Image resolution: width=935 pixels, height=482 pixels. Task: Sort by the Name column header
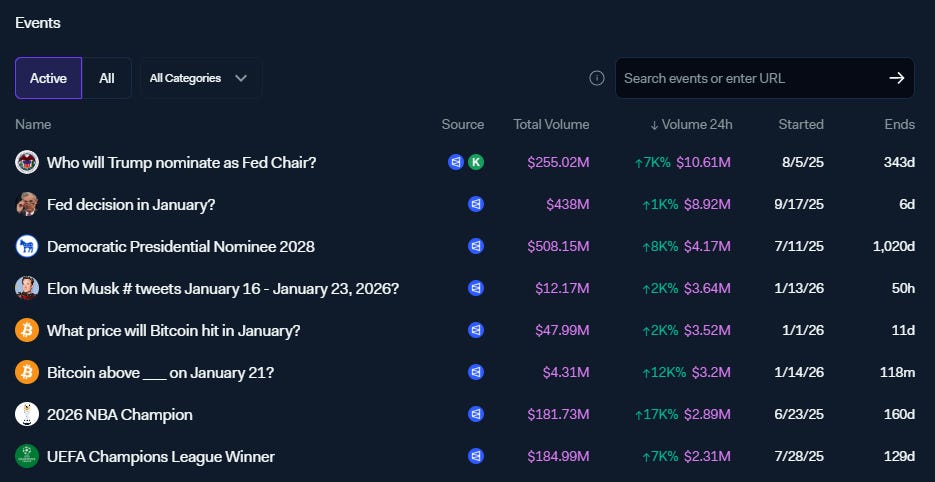33,125
